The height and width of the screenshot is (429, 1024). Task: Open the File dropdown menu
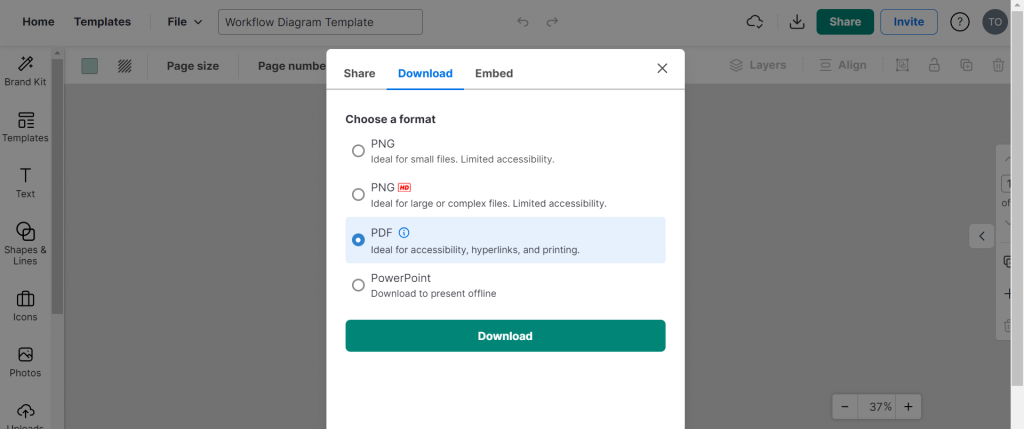click(x=185, y=22)
